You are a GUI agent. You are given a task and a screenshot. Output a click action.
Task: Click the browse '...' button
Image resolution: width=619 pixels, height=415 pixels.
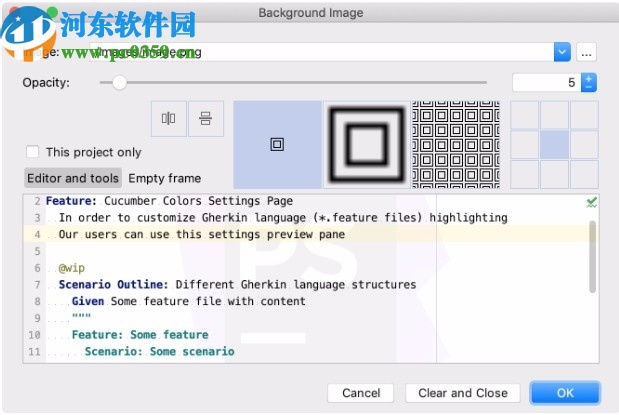point(586,52)
